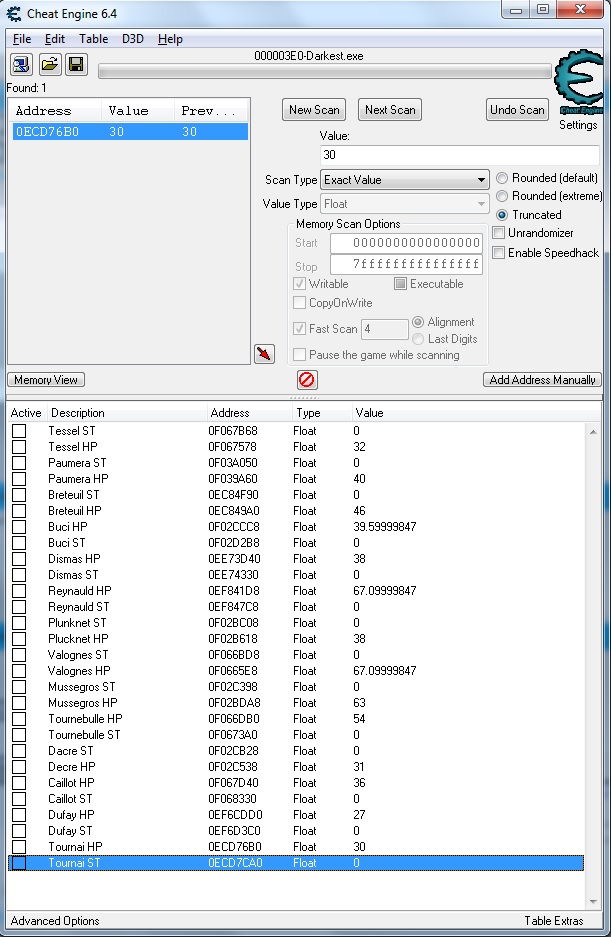
Task: Select Rounded (default) option
Action: tap(547, 178)
